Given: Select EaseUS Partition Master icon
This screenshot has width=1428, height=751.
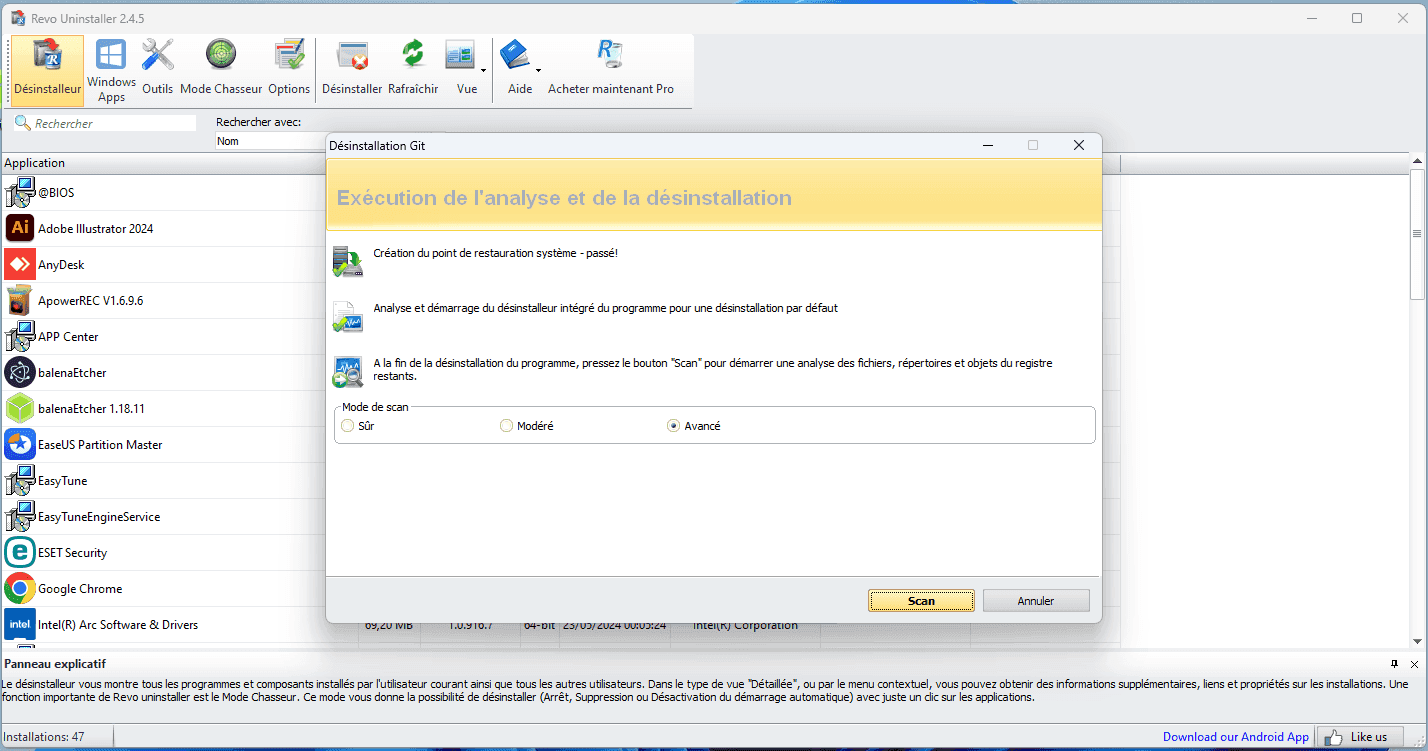Looking at the screenshot, I should click(20, 444).
